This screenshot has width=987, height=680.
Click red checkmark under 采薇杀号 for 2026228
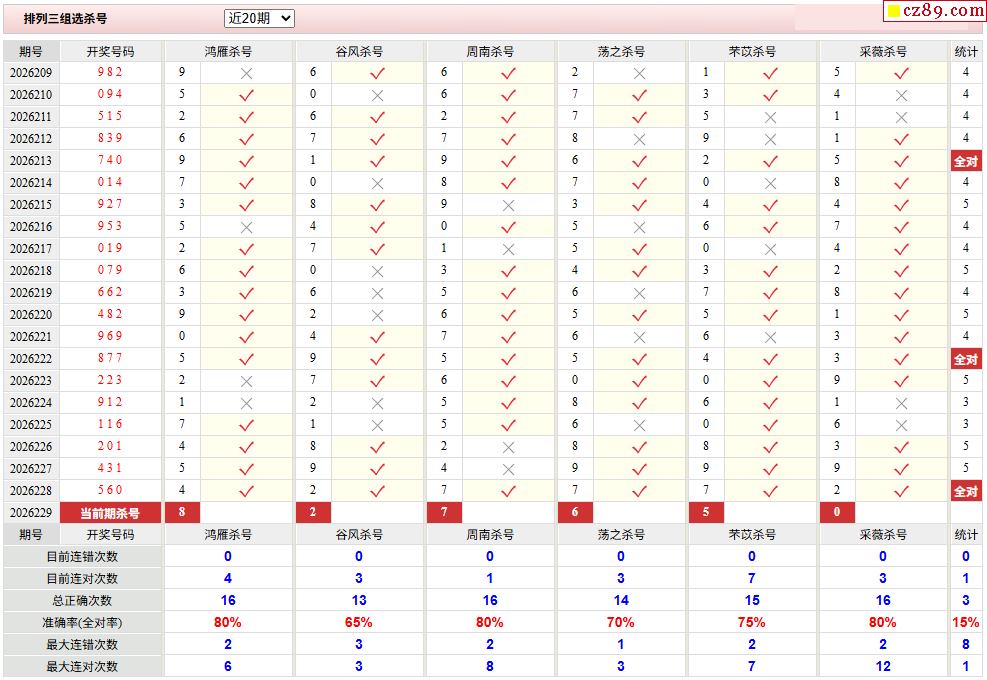[901, 491]
